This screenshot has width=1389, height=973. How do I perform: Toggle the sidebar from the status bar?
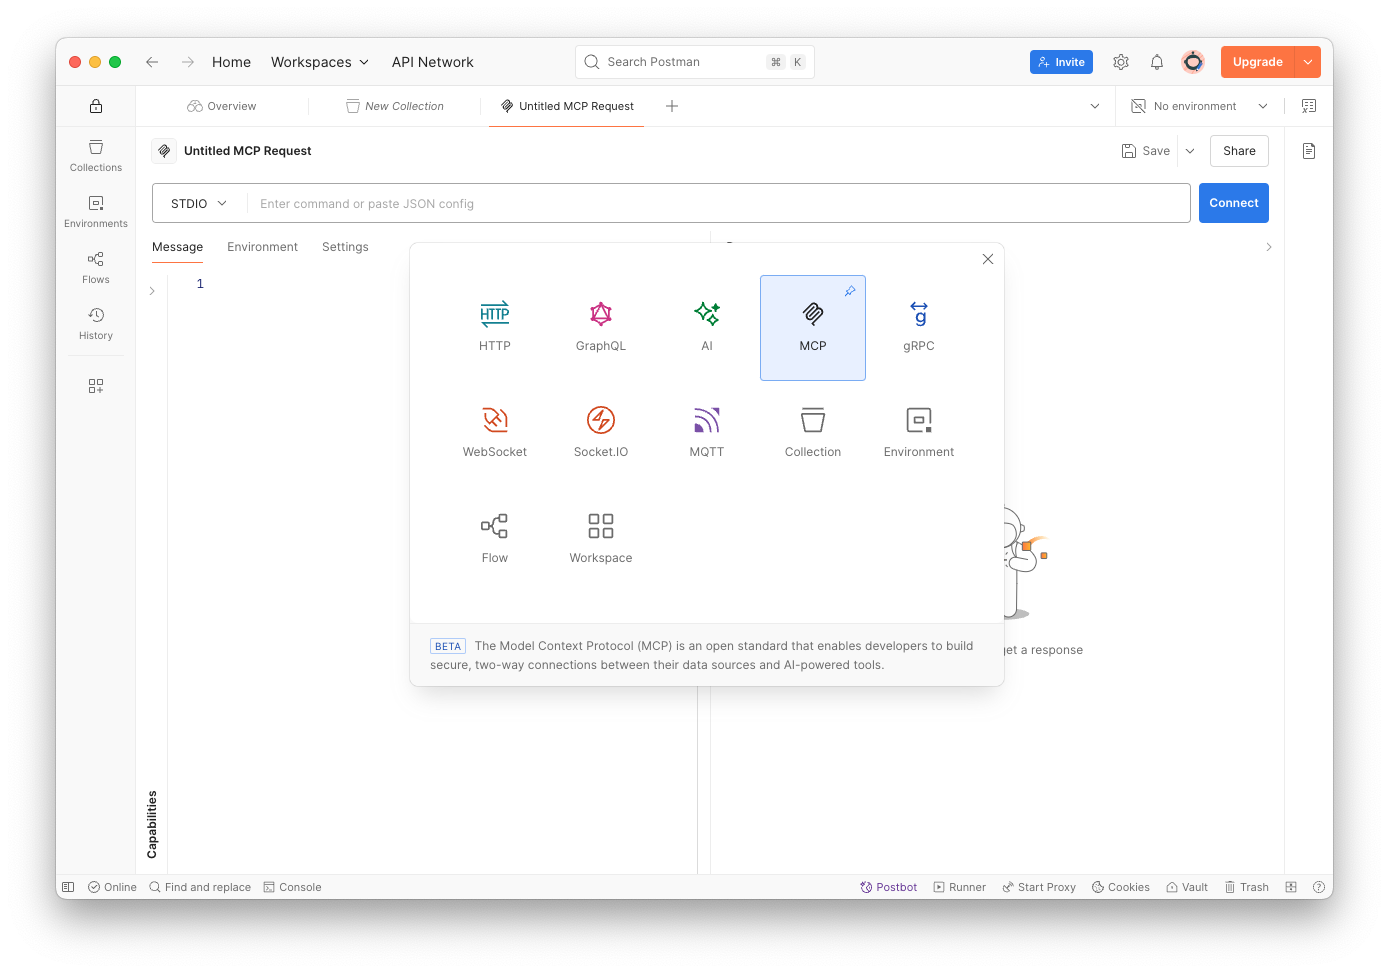click(68, 887)
